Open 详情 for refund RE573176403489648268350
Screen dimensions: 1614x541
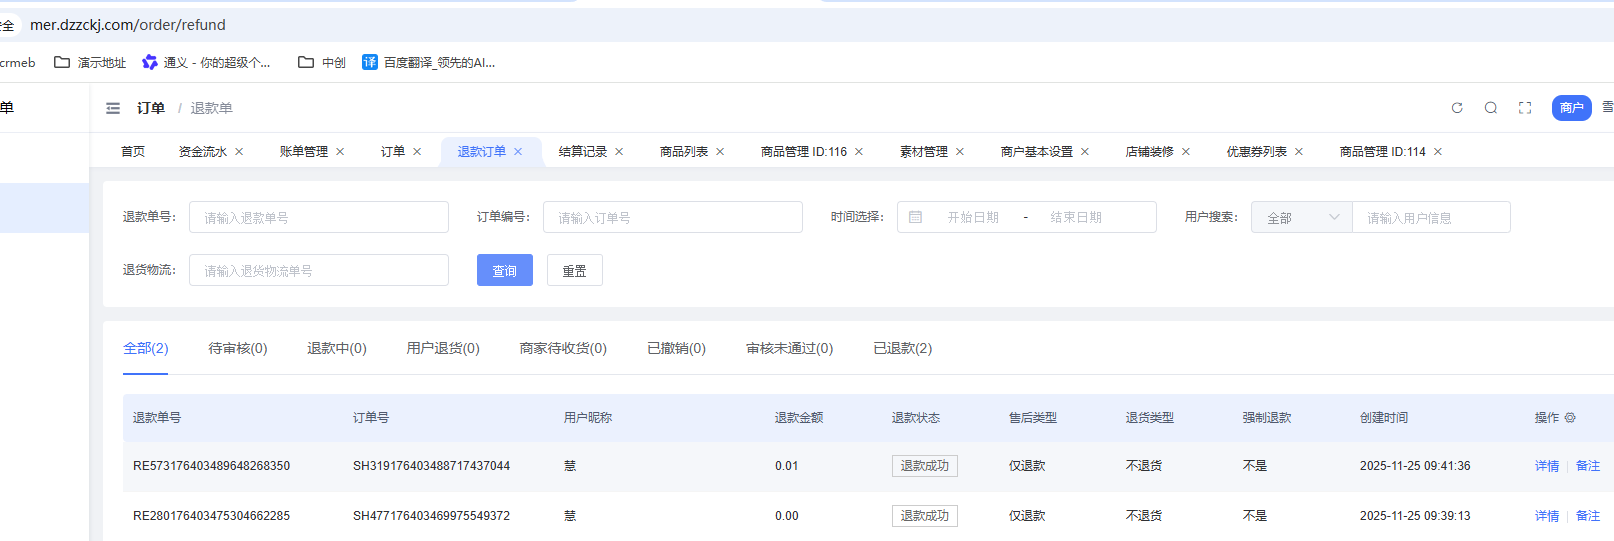point(1546,466)
